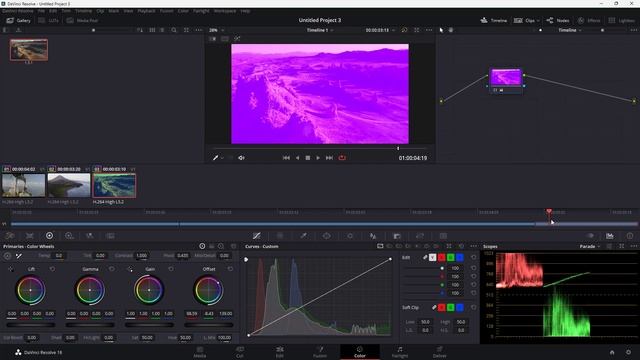Open the Scopes palette icon
Screen dimensions: 640x360
[x=609, y=236]
